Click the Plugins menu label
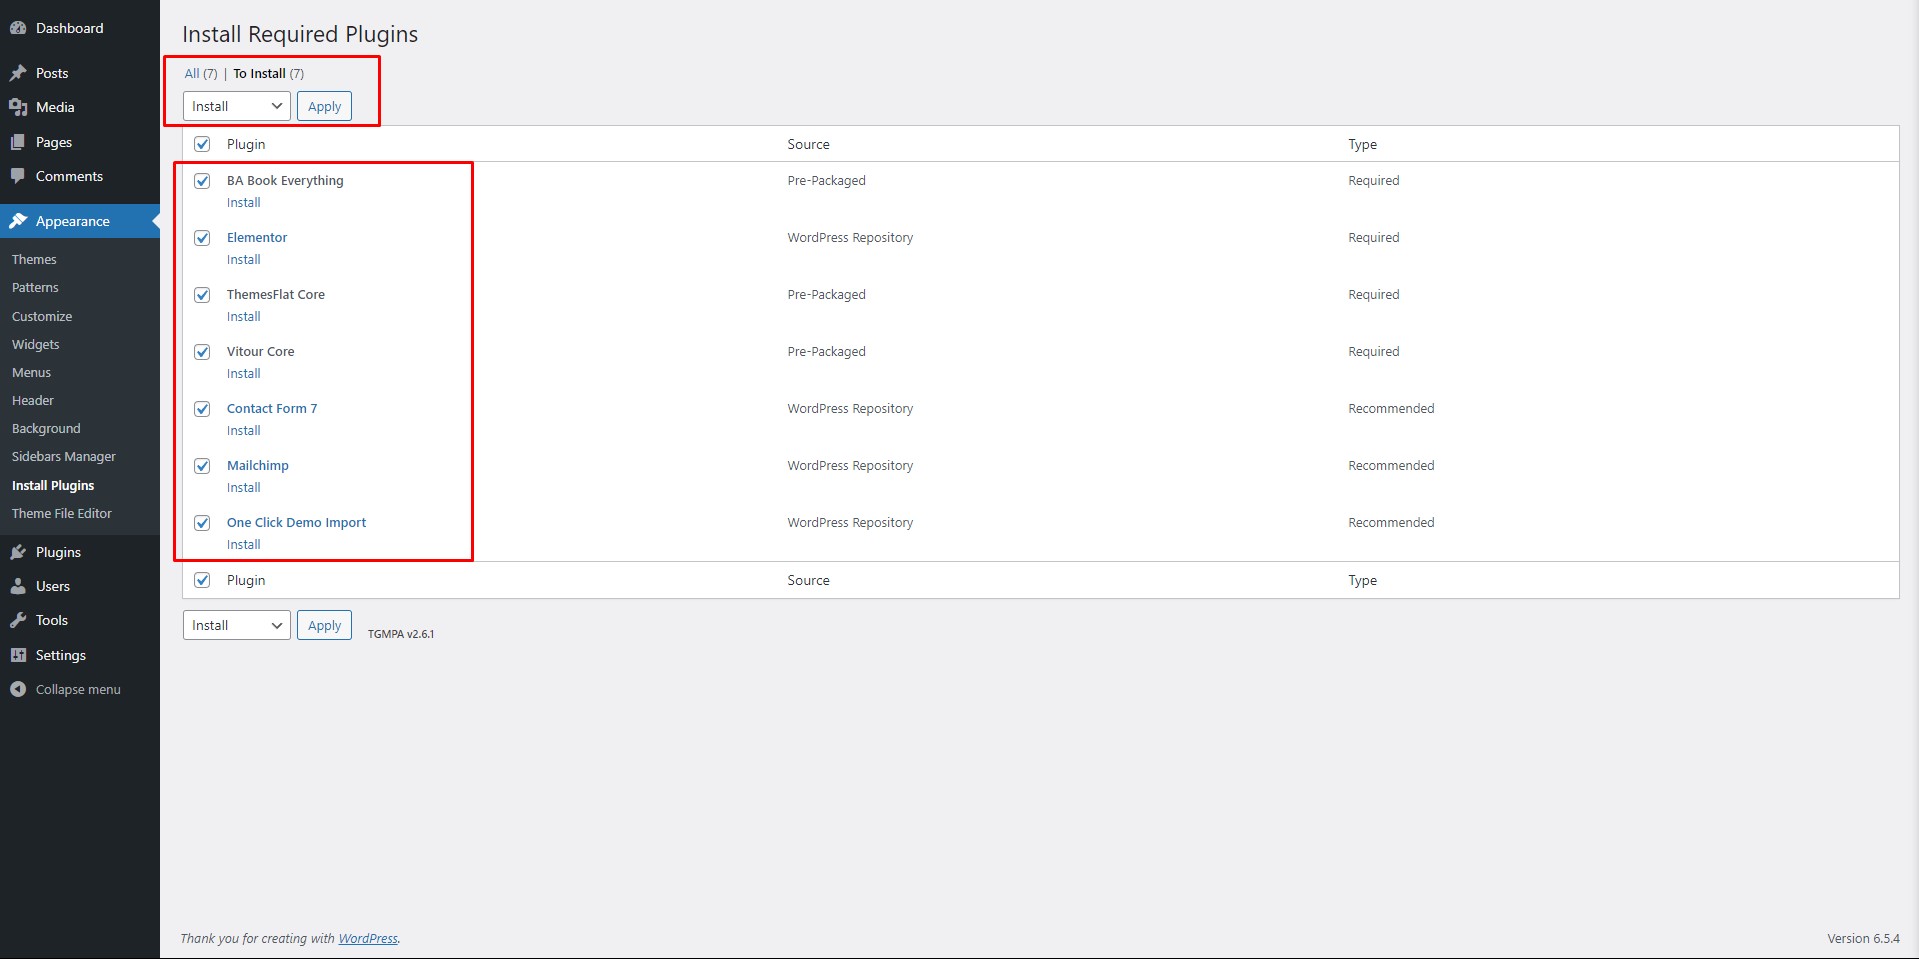The width and height of the screenshot is (1919, 959). coord(58,552)
